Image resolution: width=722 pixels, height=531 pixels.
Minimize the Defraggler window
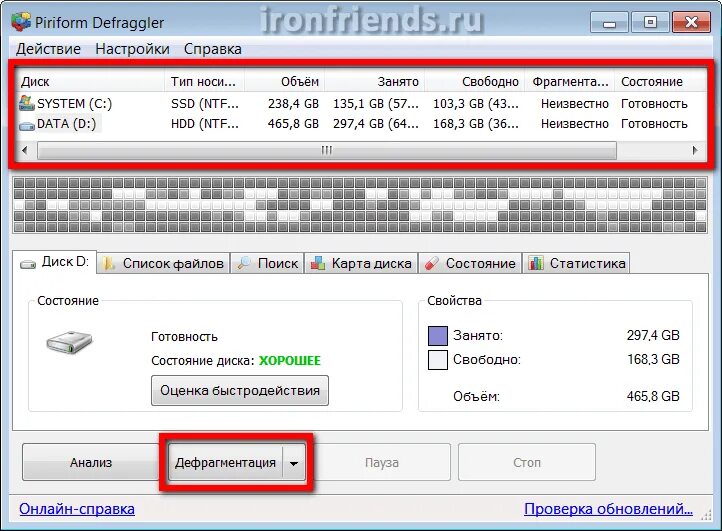pos(609,22)
